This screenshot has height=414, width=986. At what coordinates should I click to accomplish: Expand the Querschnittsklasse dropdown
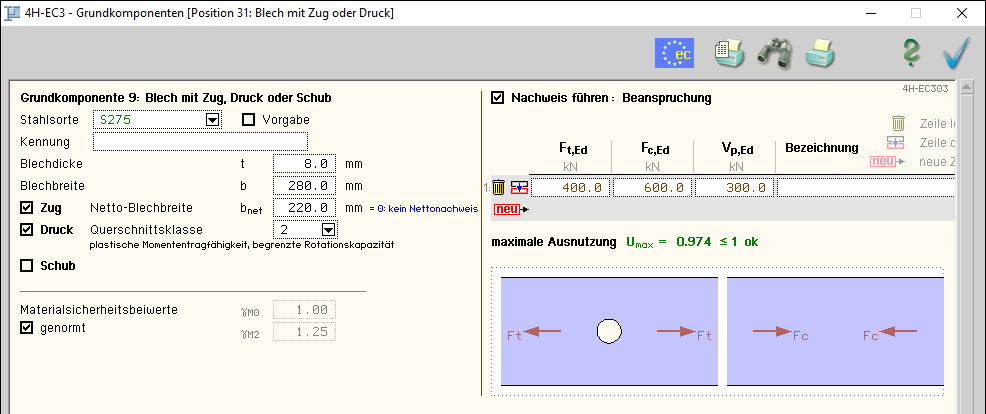pos(327,230)
